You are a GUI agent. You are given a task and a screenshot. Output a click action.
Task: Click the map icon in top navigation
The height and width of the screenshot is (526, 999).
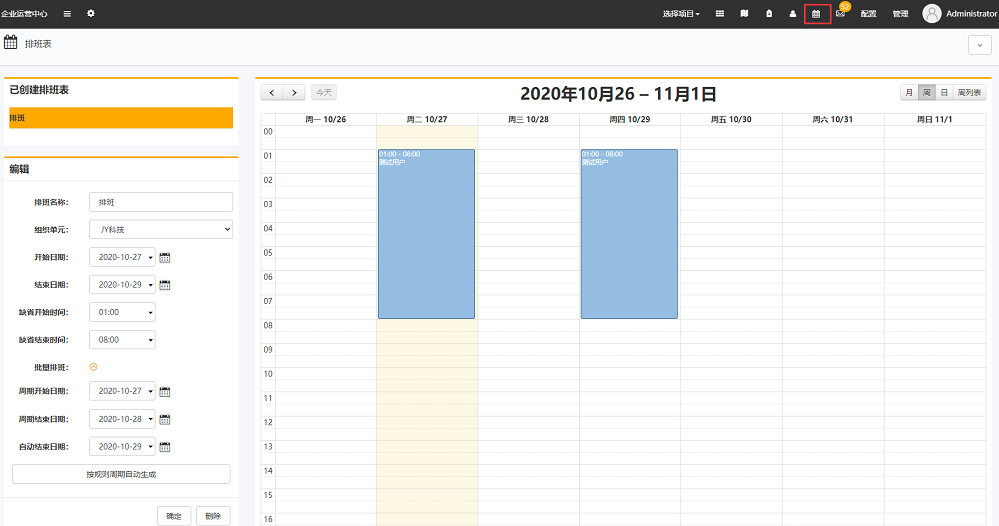744,14
